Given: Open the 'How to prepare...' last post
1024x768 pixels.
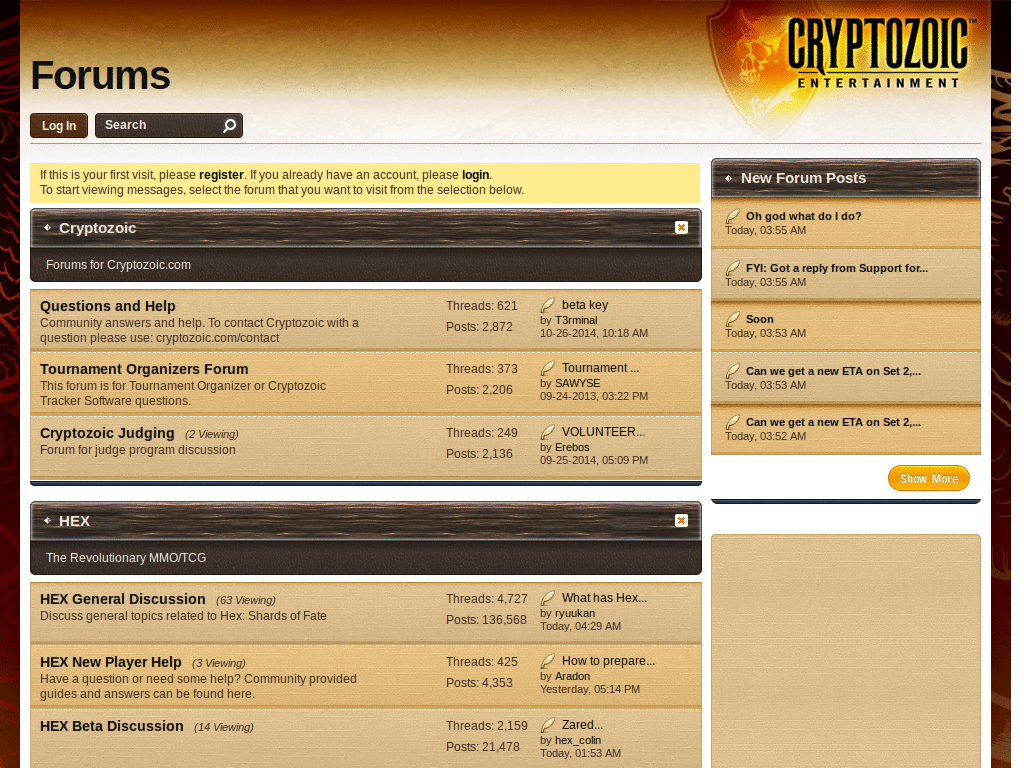Looking at the screenshot, I should coord(609,661).
